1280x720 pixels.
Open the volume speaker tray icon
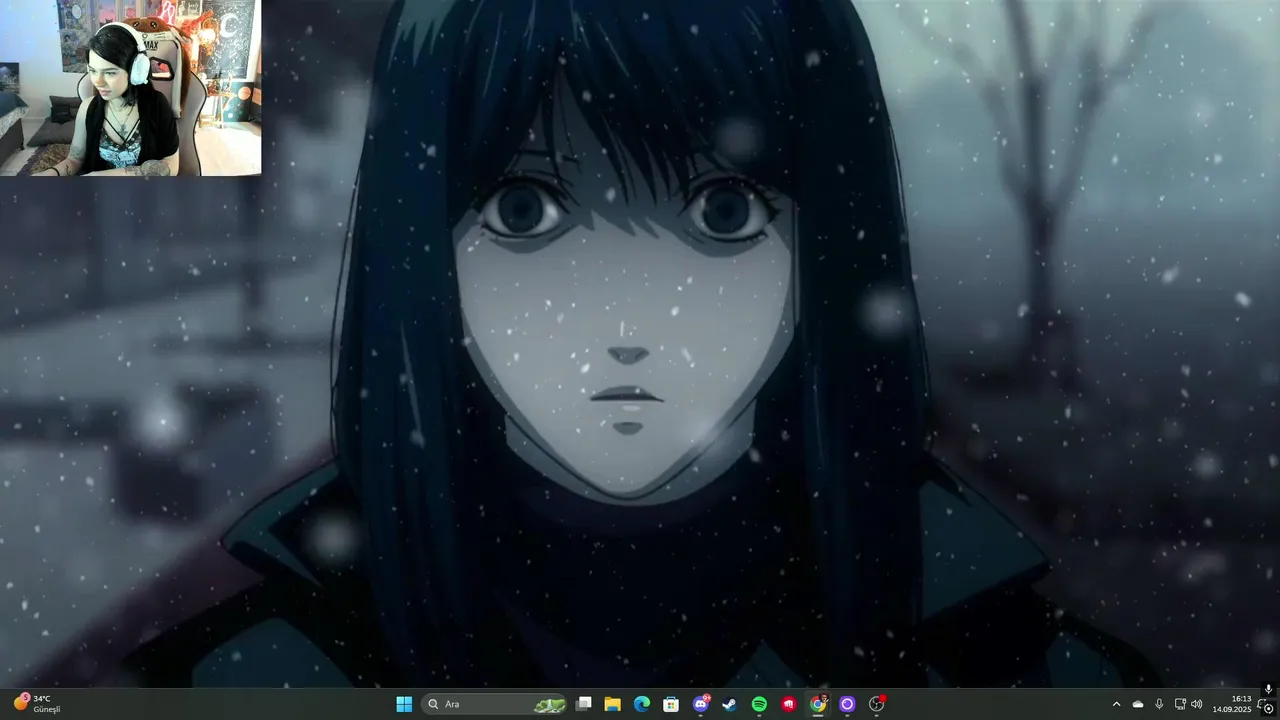pos(1197,704)
